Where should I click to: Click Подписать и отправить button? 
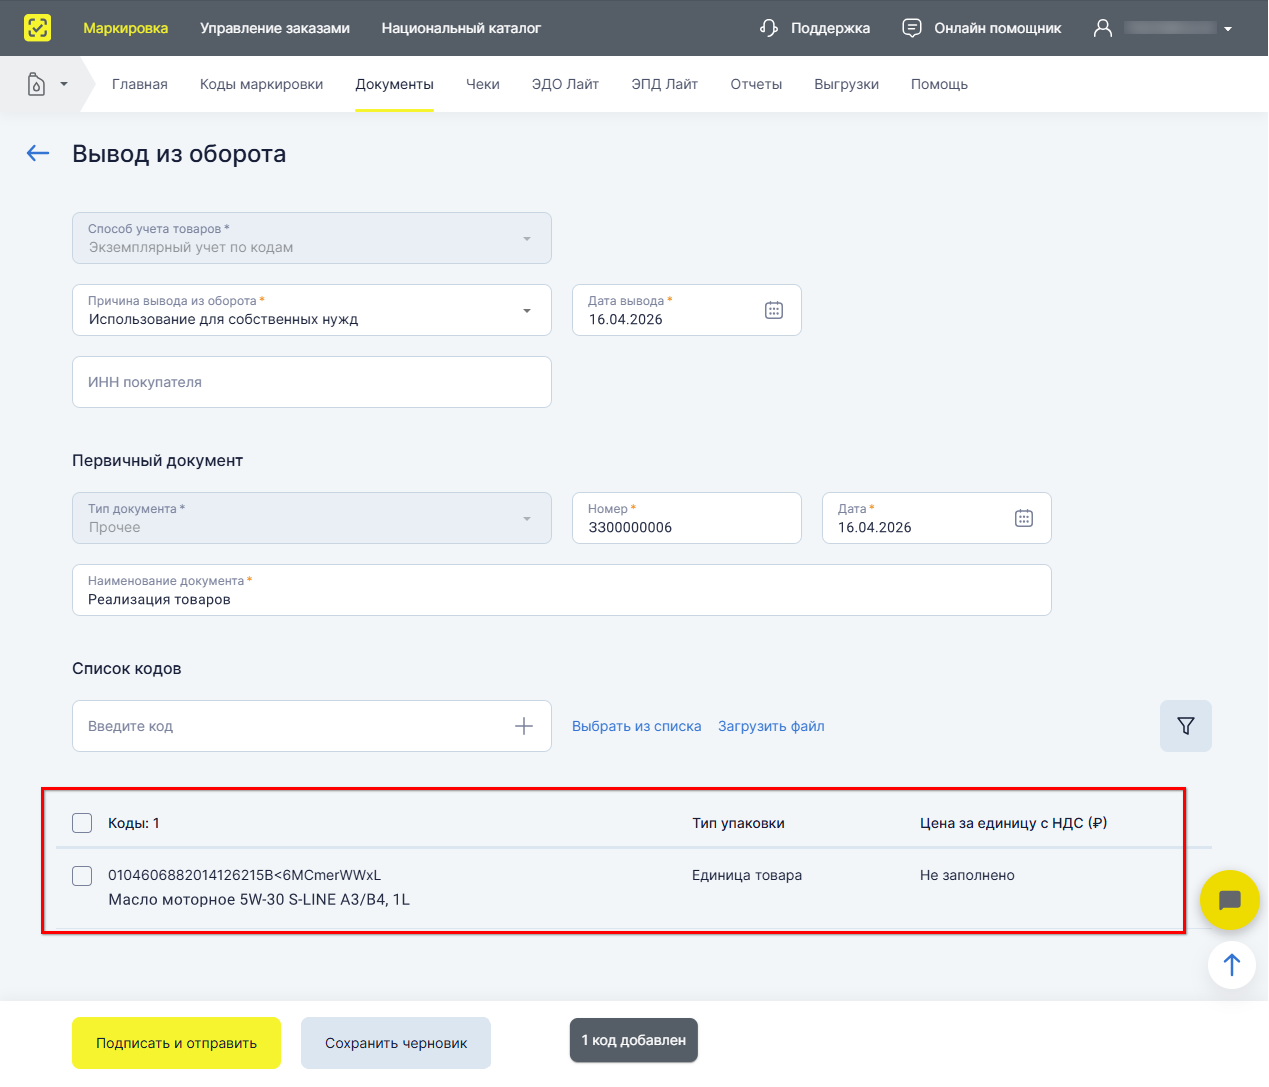(176, 1043)
